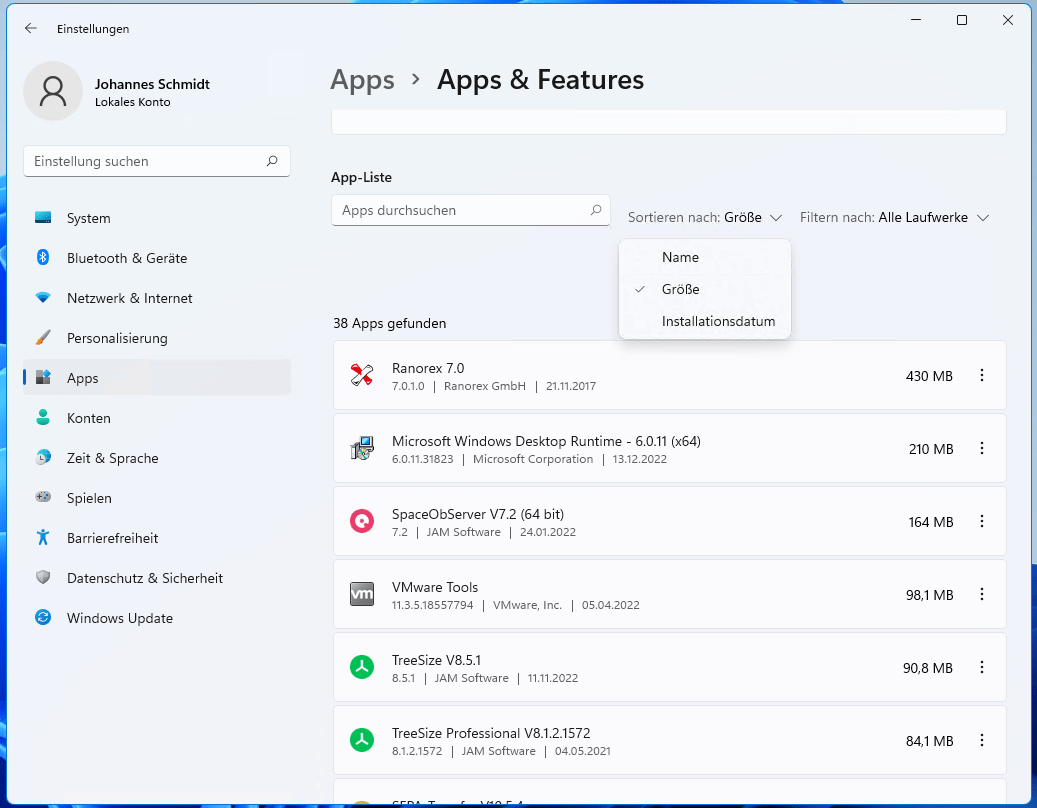
Task: Select the VMware Tools entry name
Action: [435, 587]
